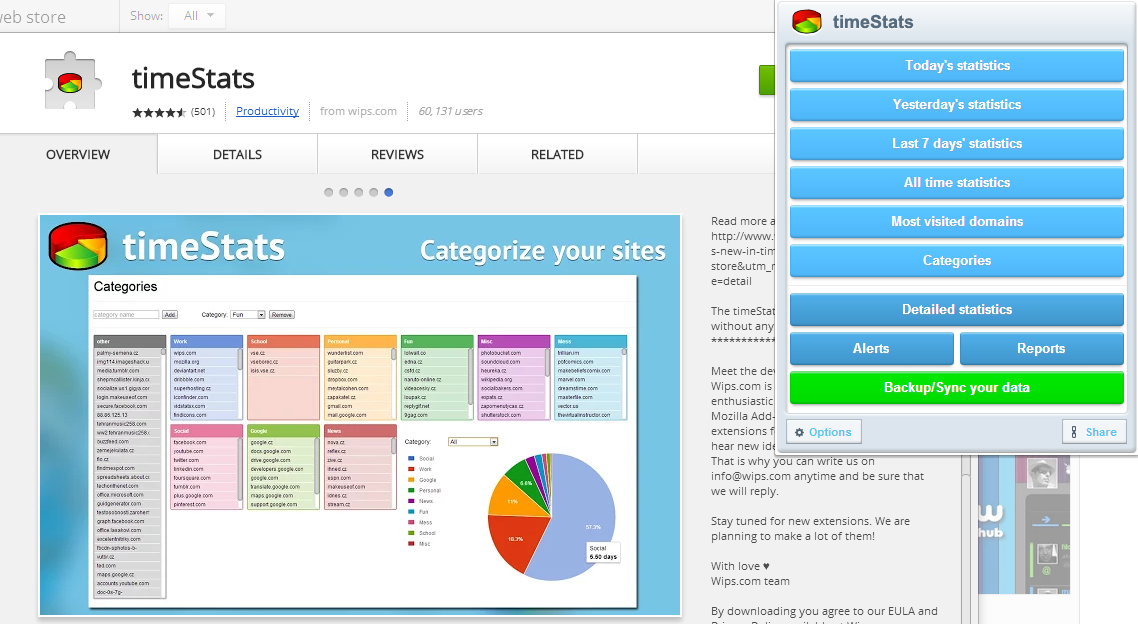Open Detailed statistics
Image resolution: width=1138 pixels, height=624 pixels.
(957, 309)
